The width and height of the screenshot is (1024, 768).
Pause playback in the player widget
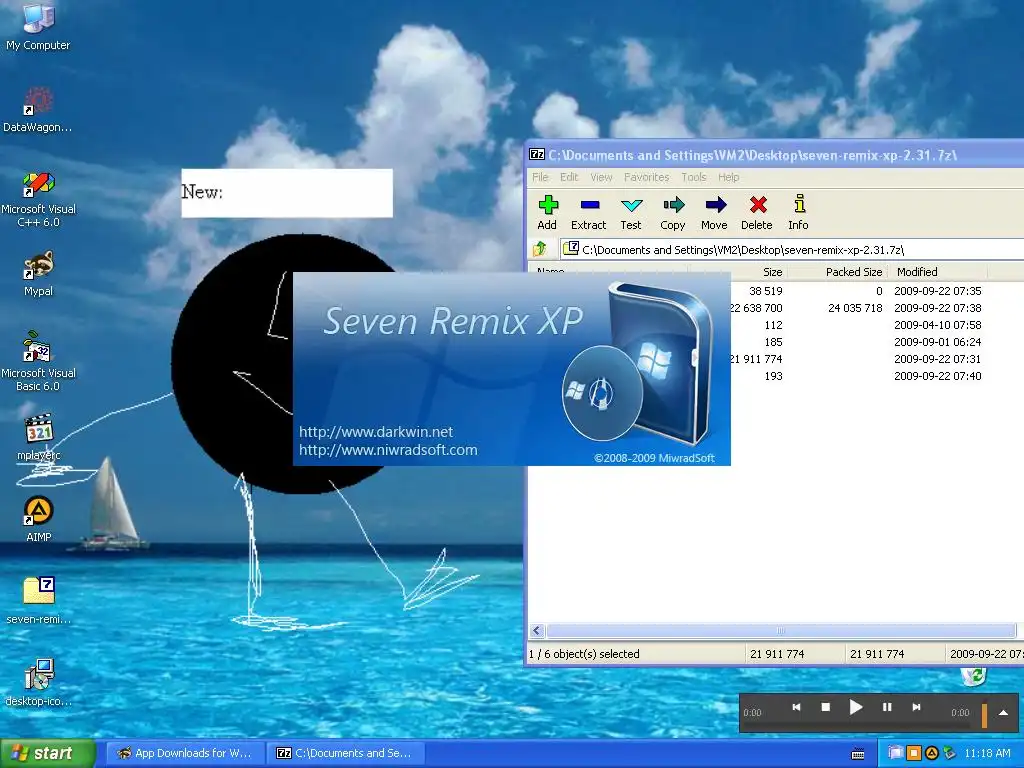(887, 707)
